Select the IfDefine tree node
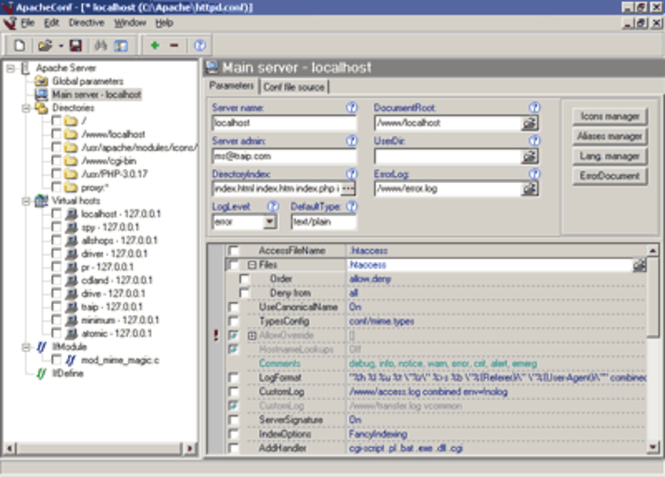 coord(67,373)
